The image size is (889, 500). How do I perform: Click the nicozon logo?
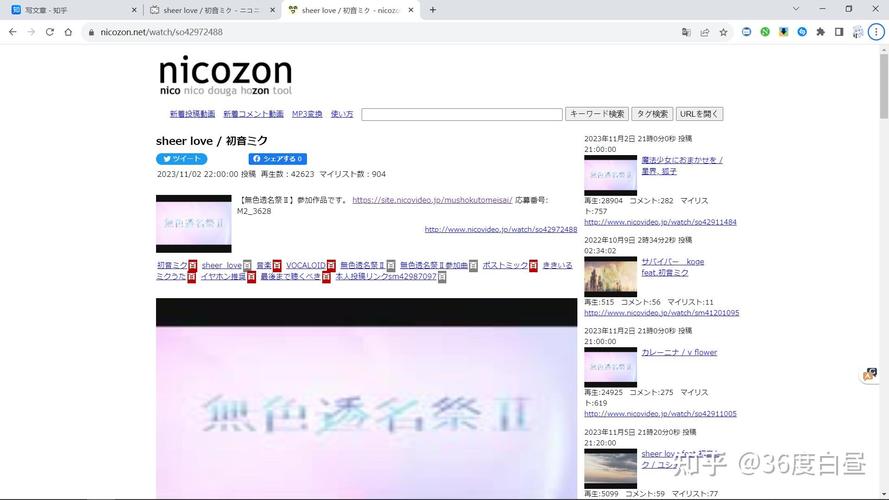[225, 75]
